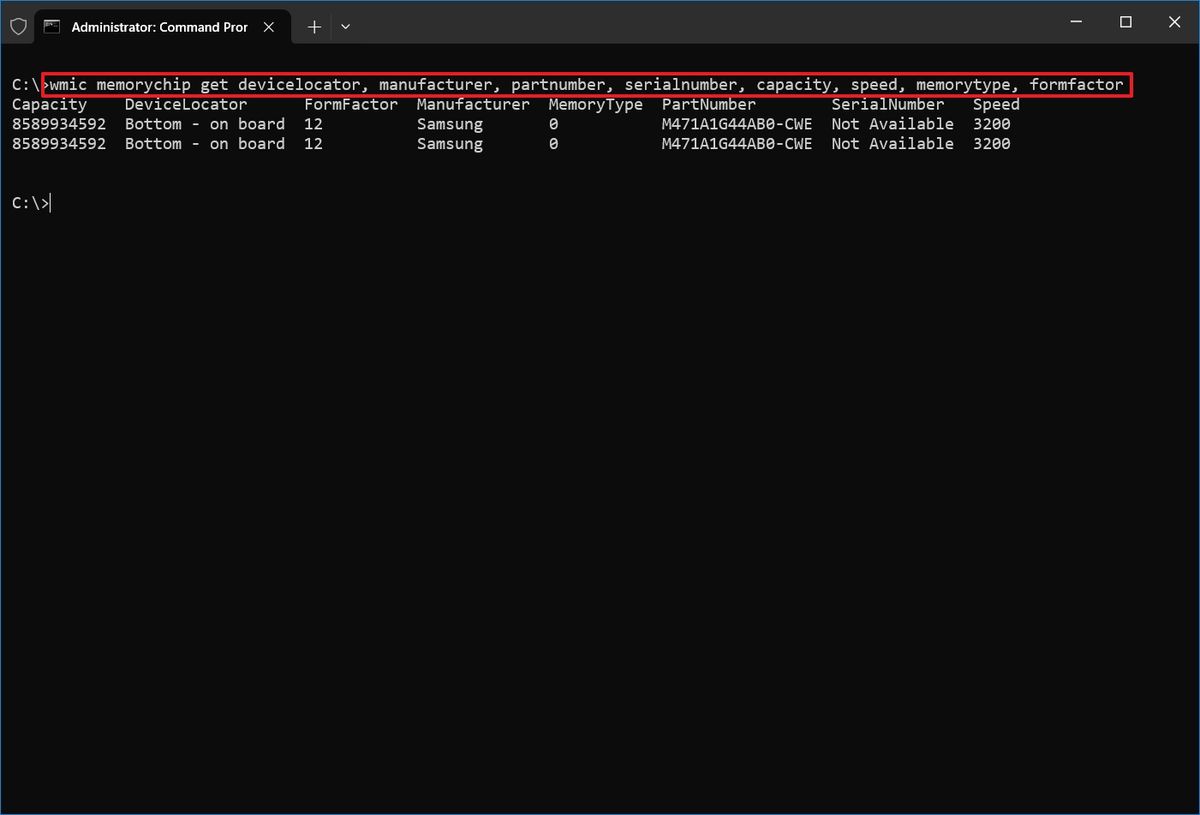The height and width of the screenshot is (815, 1200).
Task: Click the Bottom - on board device locator
Action: pos(205,123)
